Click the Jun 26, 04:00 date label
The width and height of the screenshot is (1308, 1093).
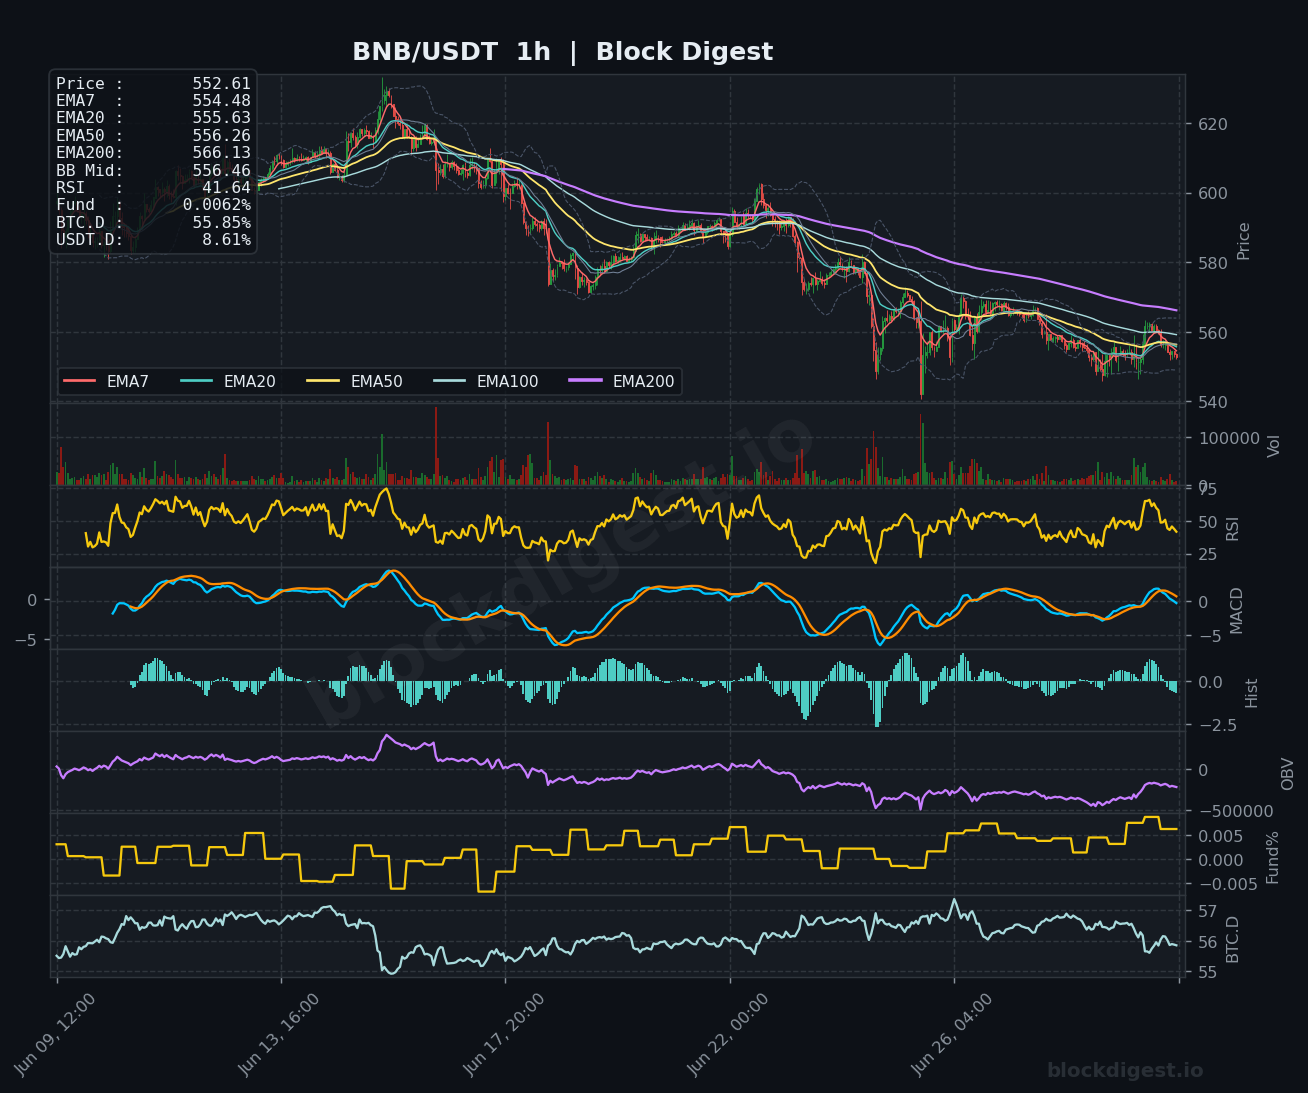(x=952, y=1034)
